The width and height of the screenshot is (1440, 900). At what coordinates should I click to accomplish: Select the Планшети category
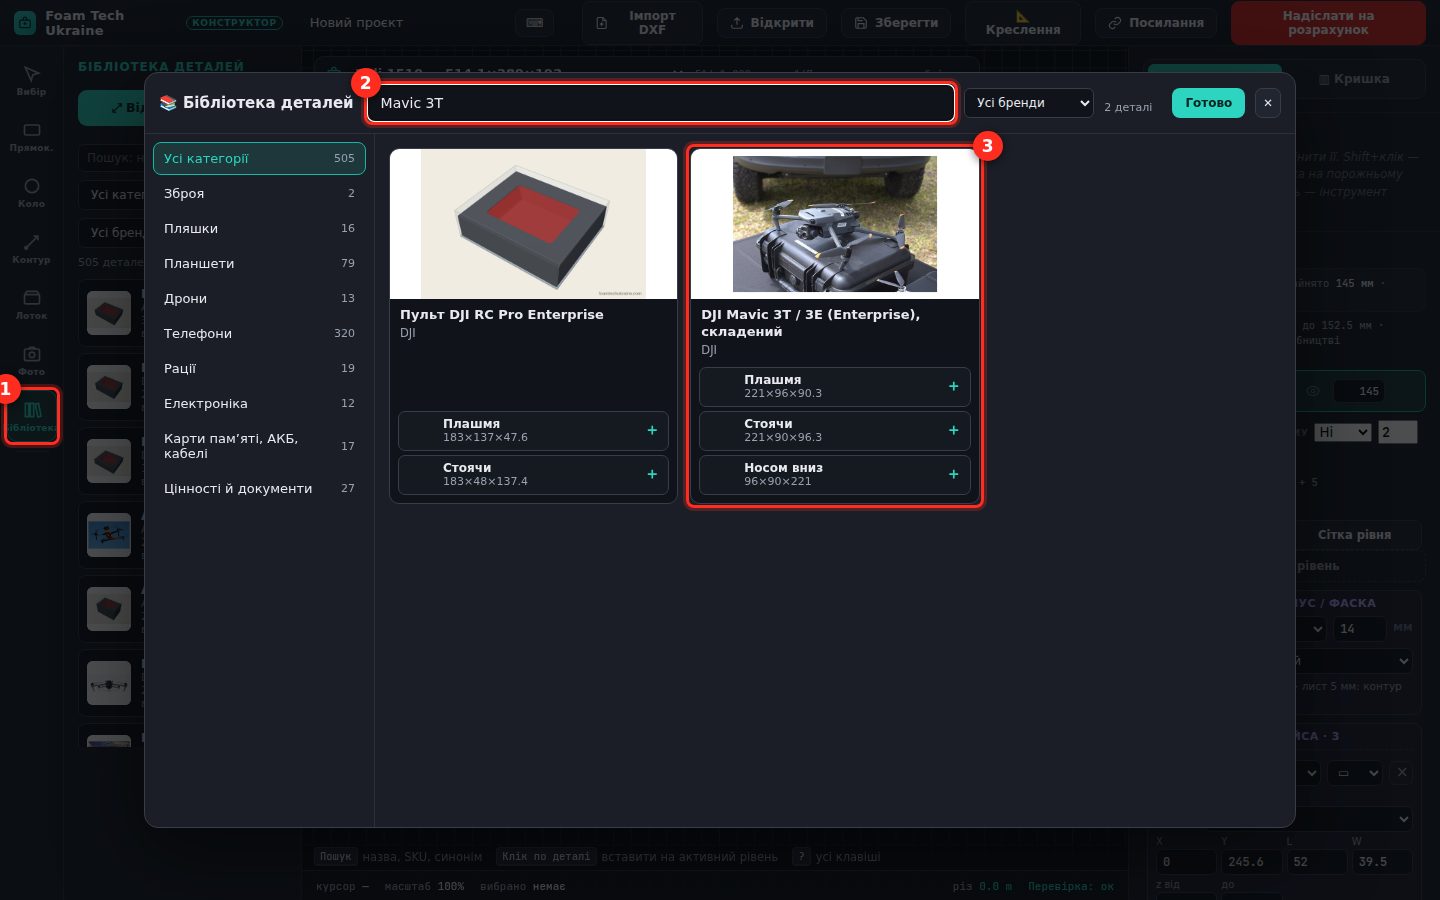[x=259, y=263]
